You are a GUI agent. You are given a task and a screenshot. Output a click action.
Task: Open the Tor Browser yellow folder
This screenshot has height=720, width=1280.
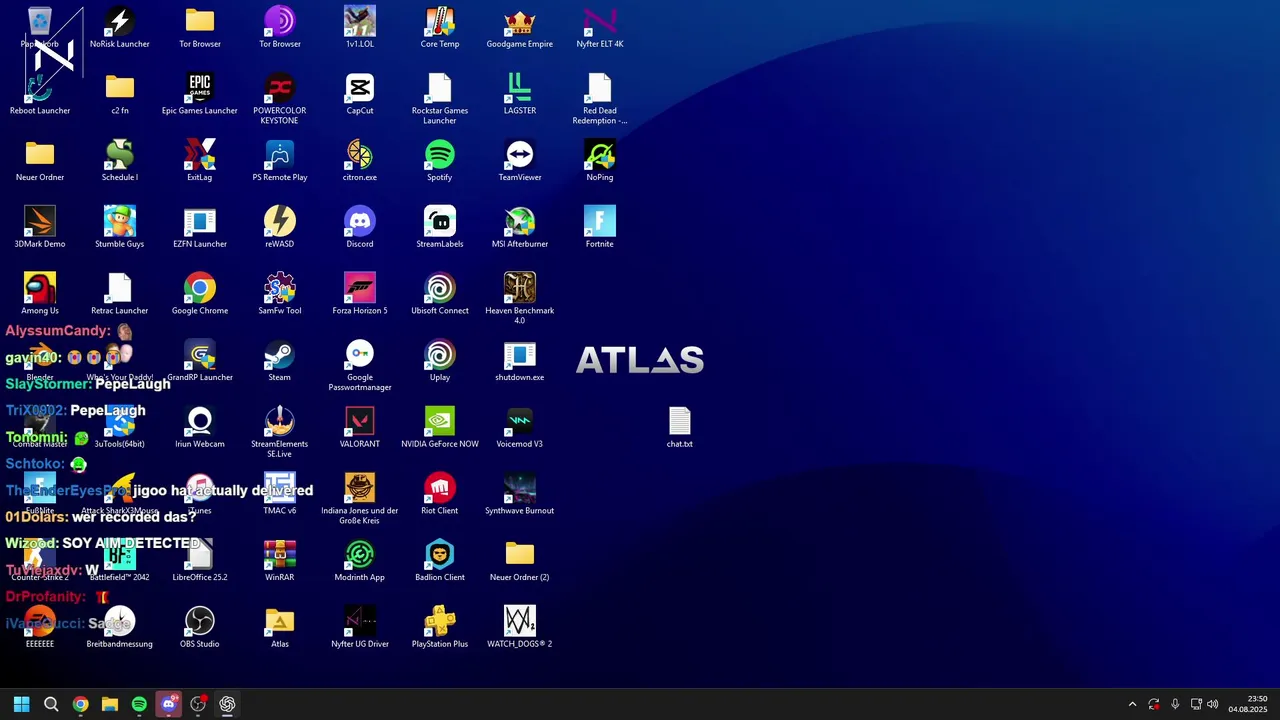[x=200, y=27]
